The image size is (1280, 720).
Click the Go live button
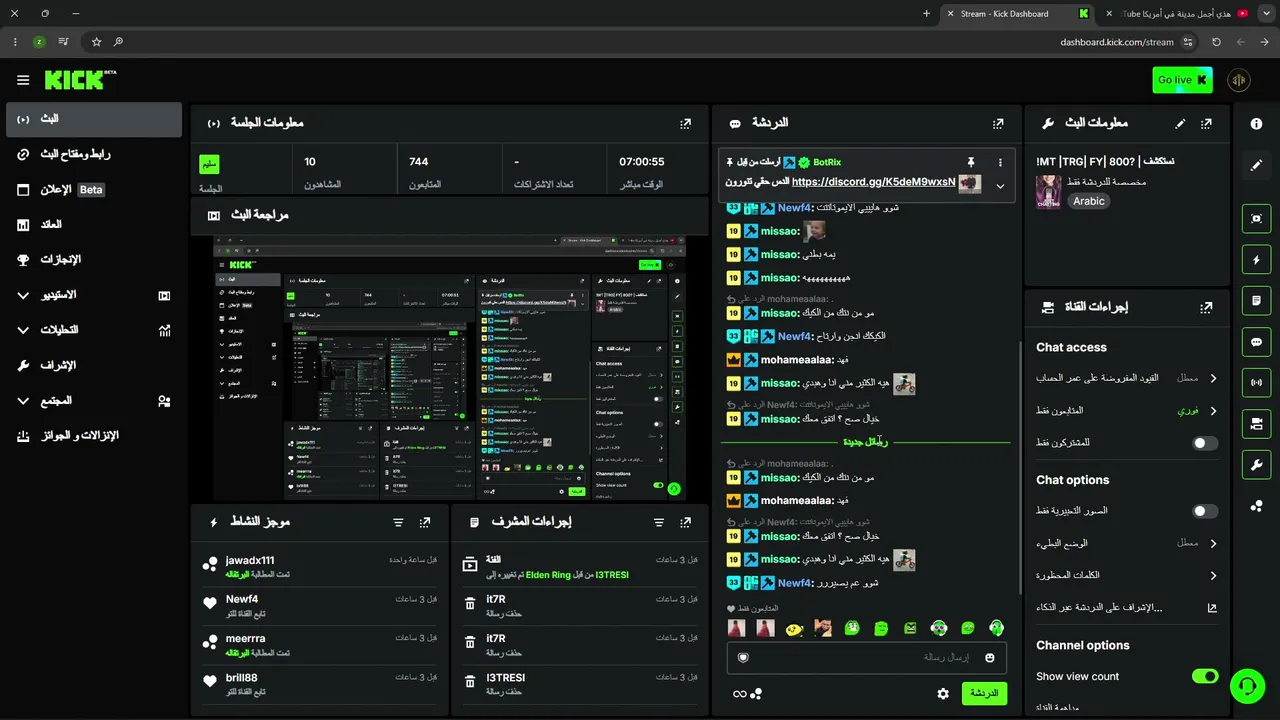click(1182, 80)
